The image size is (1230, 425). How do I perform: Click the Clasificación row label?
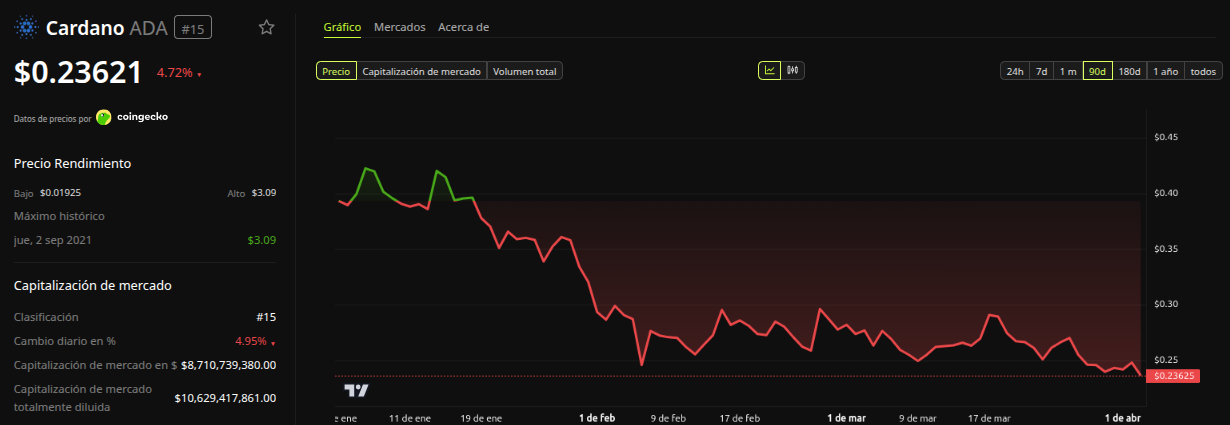46,317
